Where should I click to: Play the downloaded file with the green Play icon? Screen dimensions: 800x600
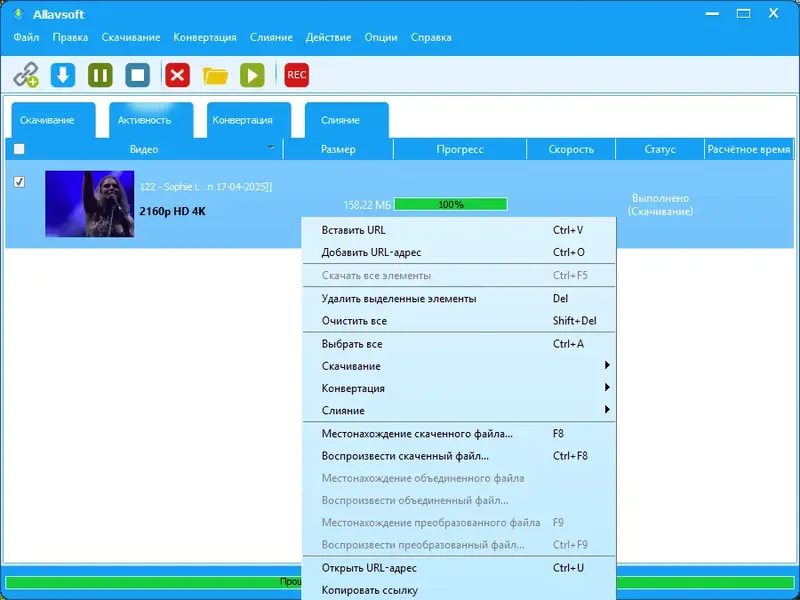pos(251,74)
